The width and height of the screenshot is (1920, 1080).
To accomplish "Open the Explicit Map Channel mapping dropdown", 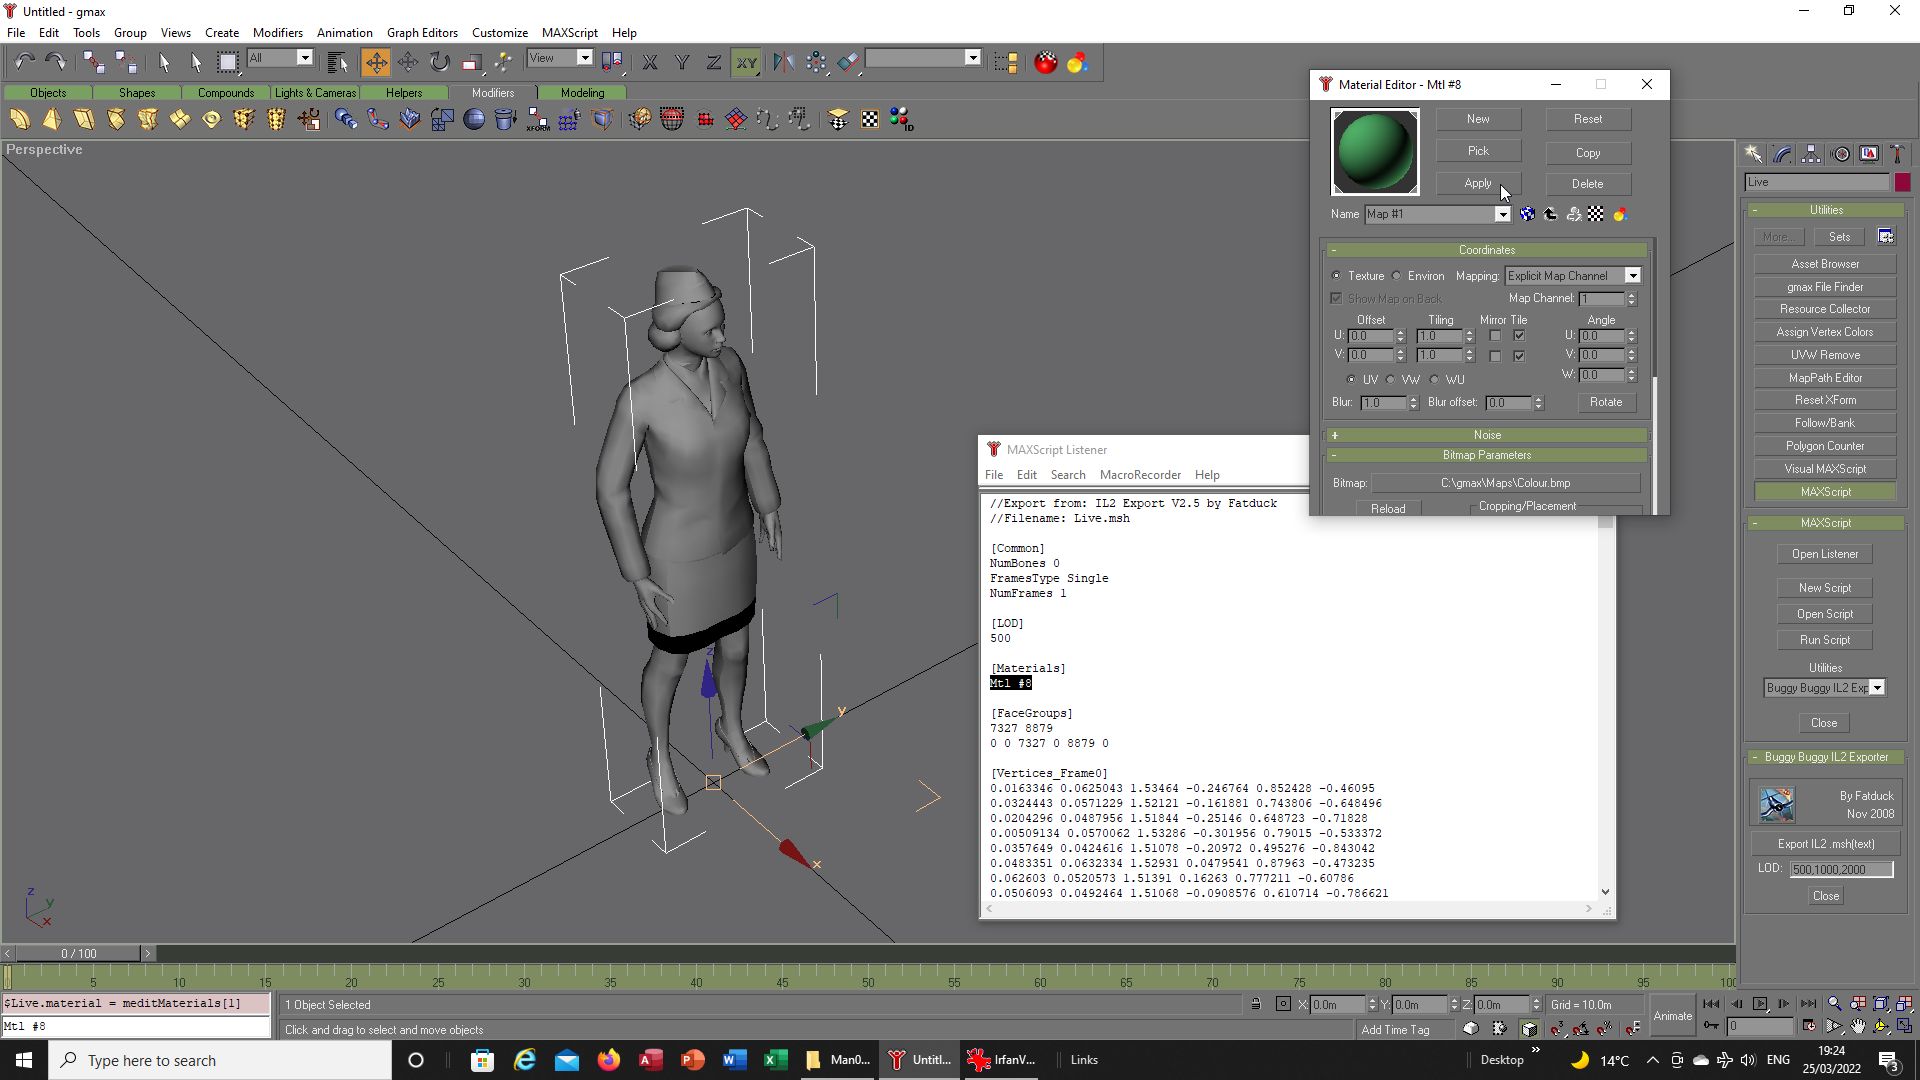I will 1573,276.
